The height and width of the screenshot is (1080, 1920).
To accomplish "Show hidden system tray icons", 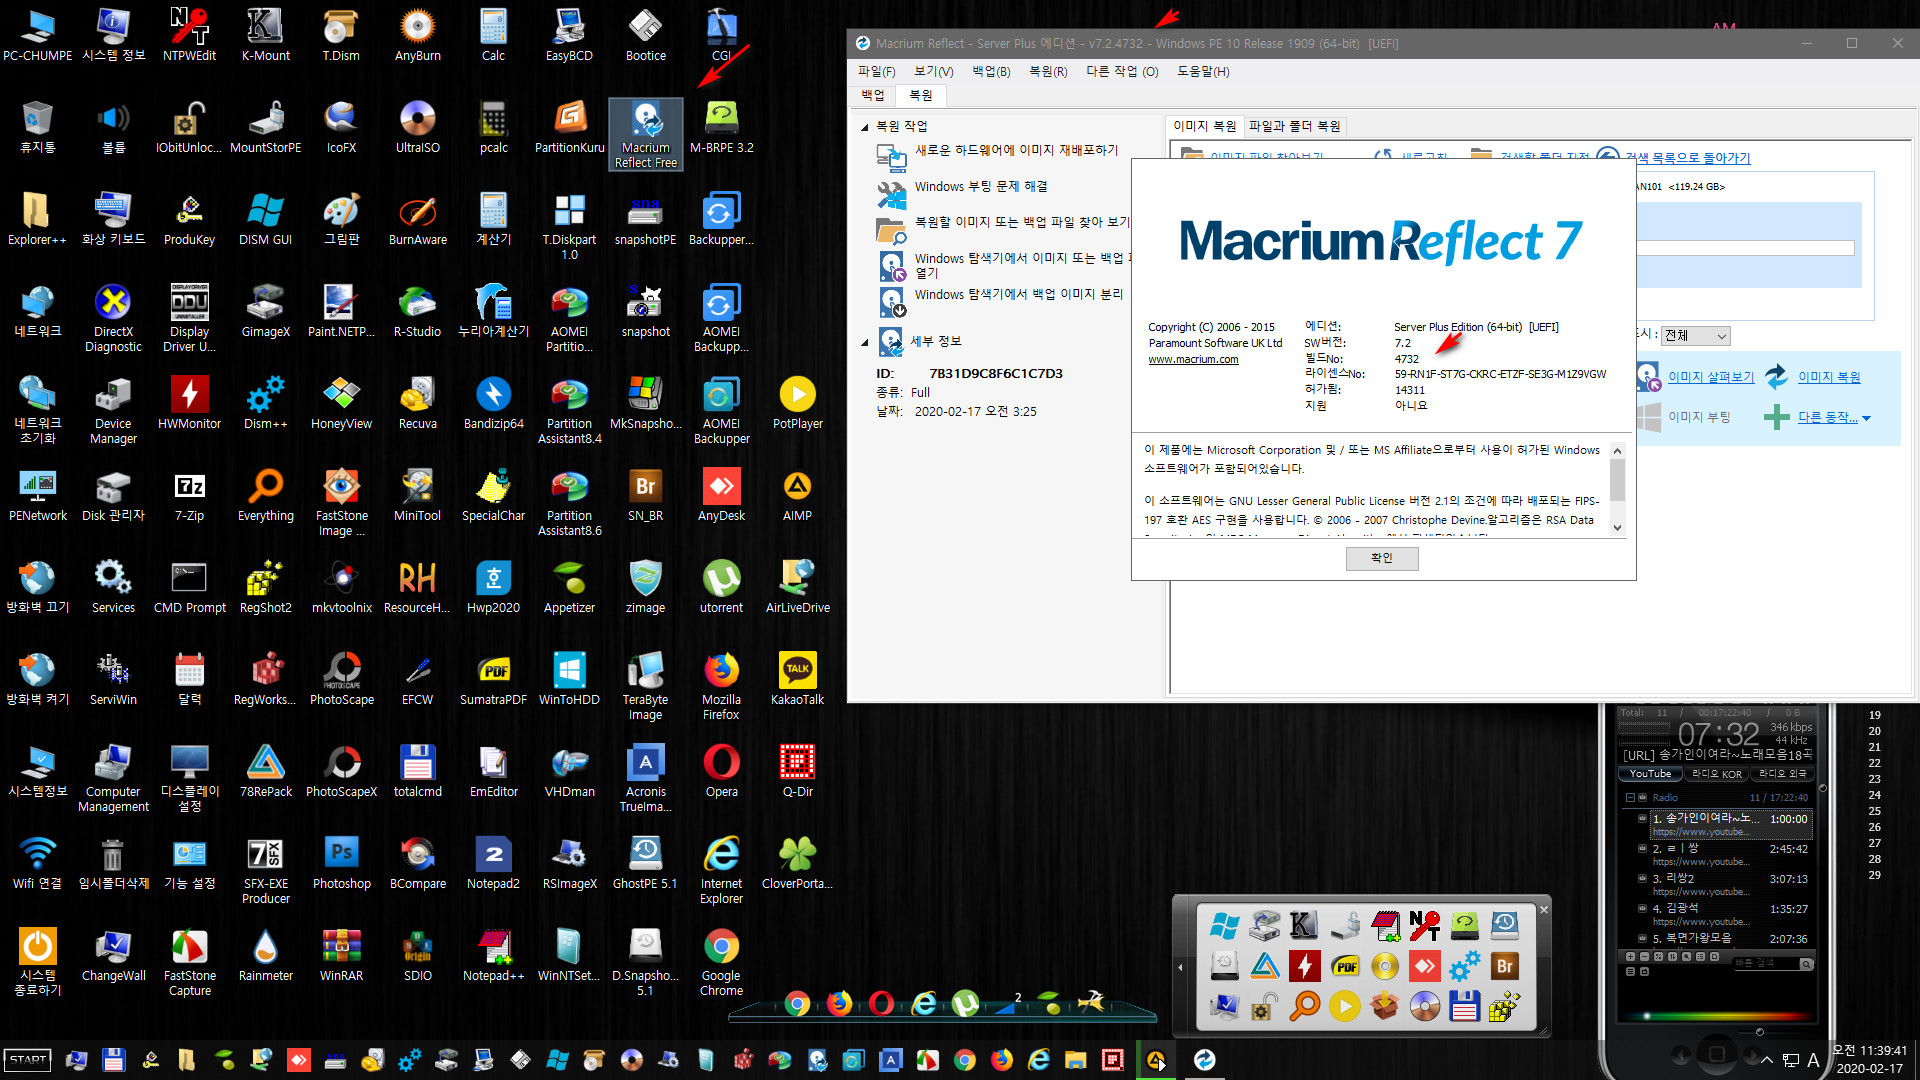I will point(1767,1060).
